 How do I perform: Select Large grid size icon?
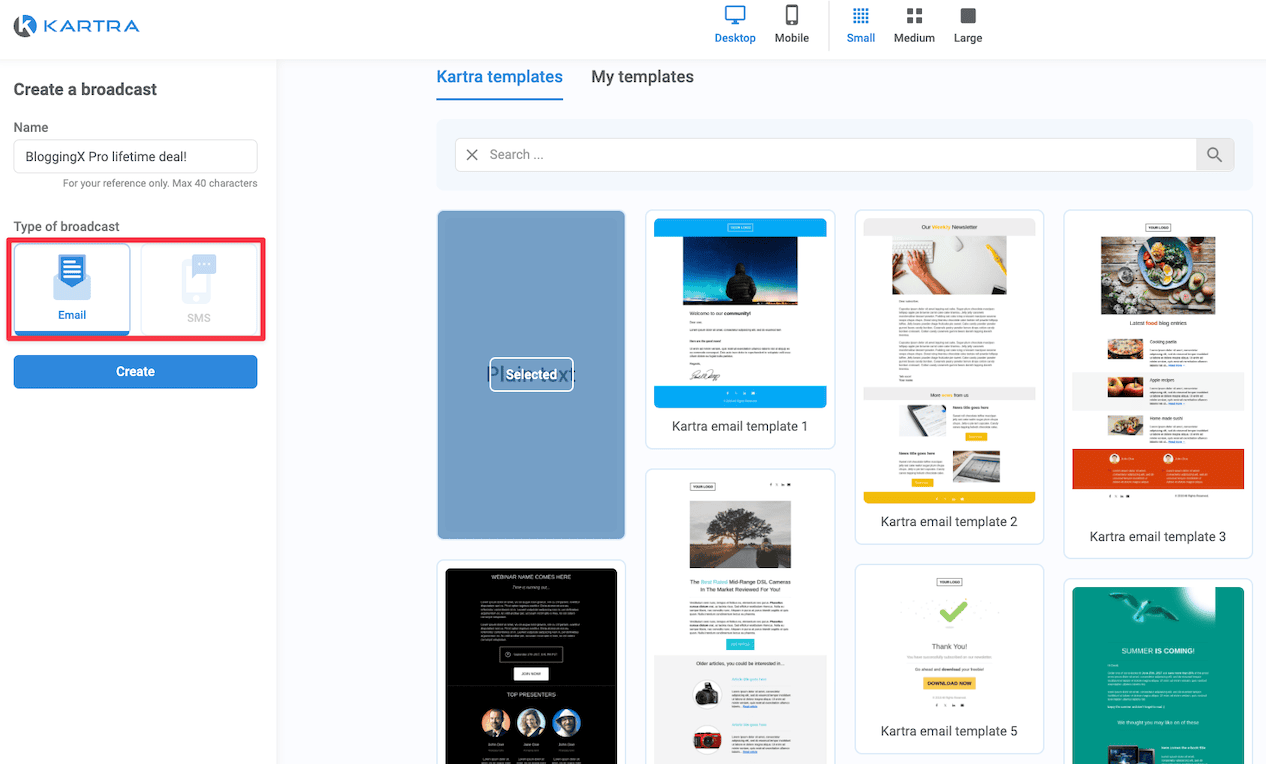[967, 16]
